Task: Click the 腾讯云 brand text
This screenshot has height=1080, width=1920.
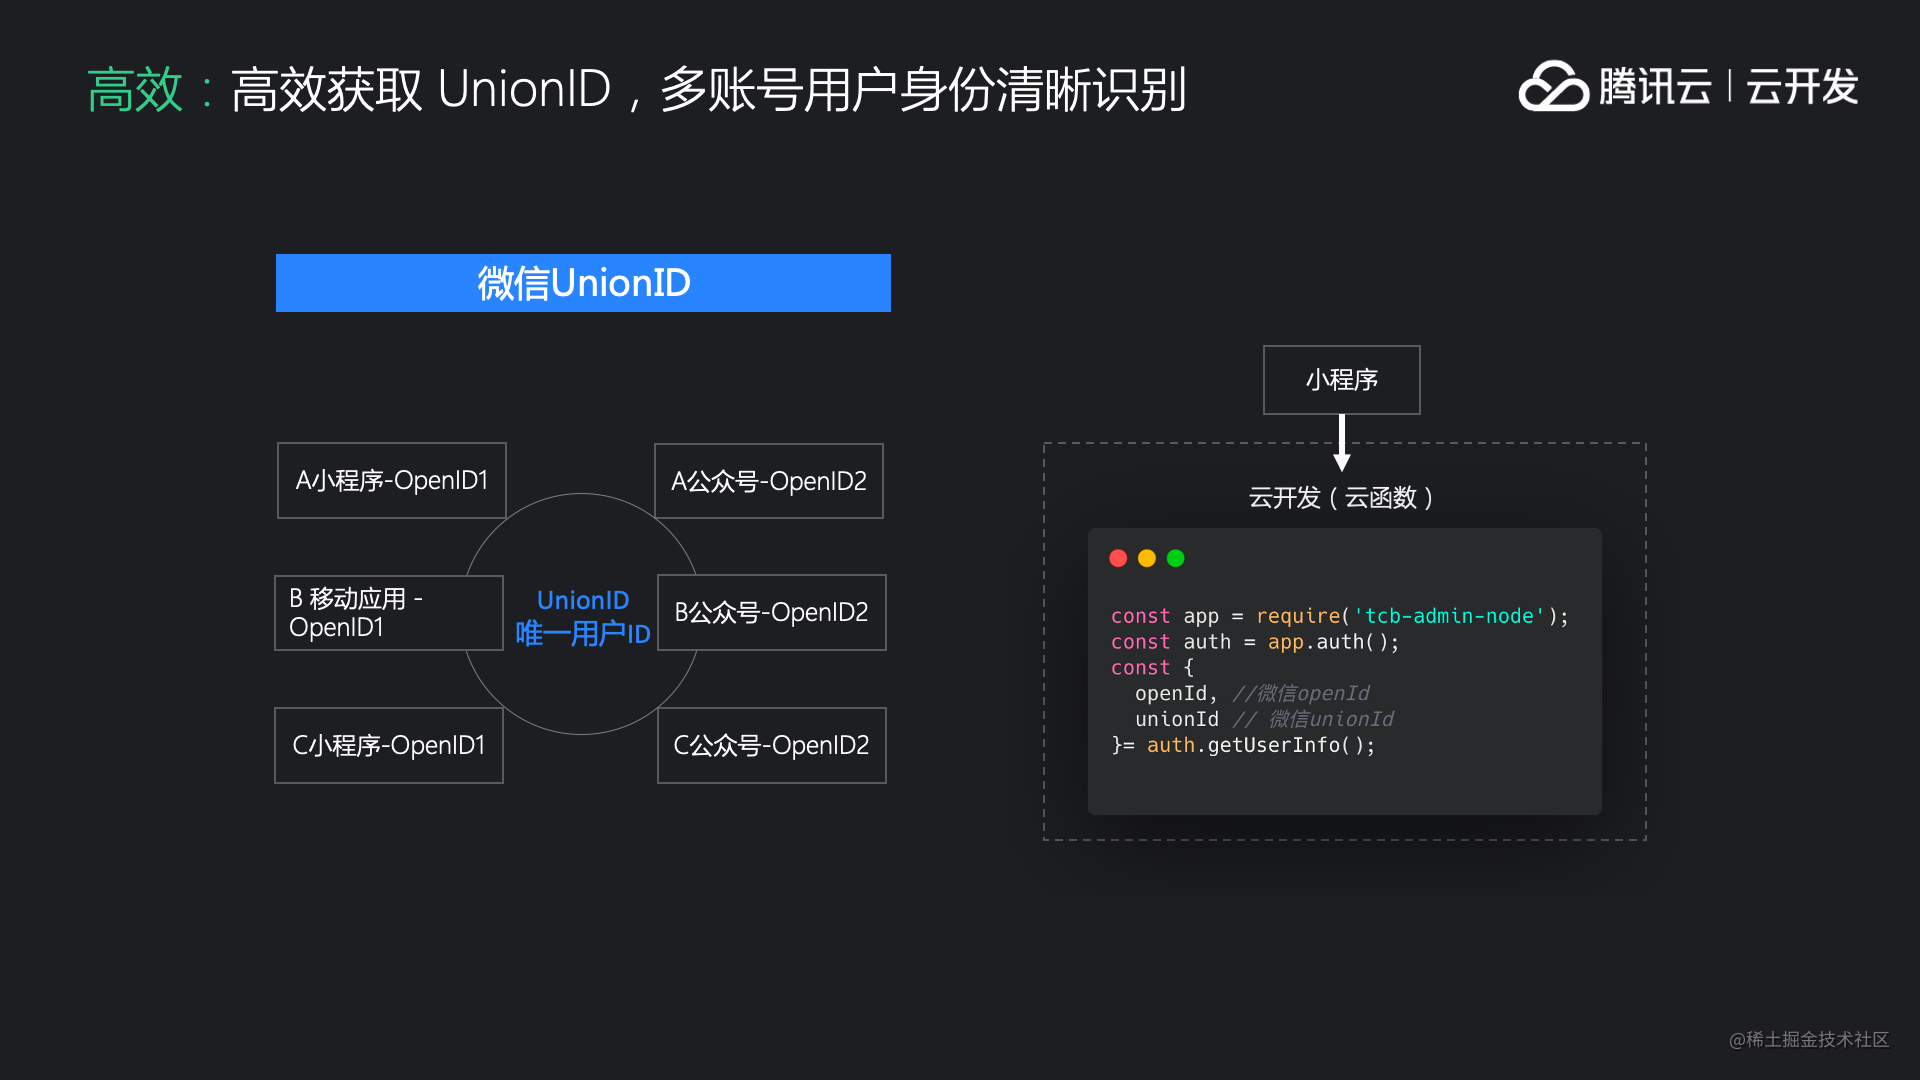Action: click(x=1656, y=87)
